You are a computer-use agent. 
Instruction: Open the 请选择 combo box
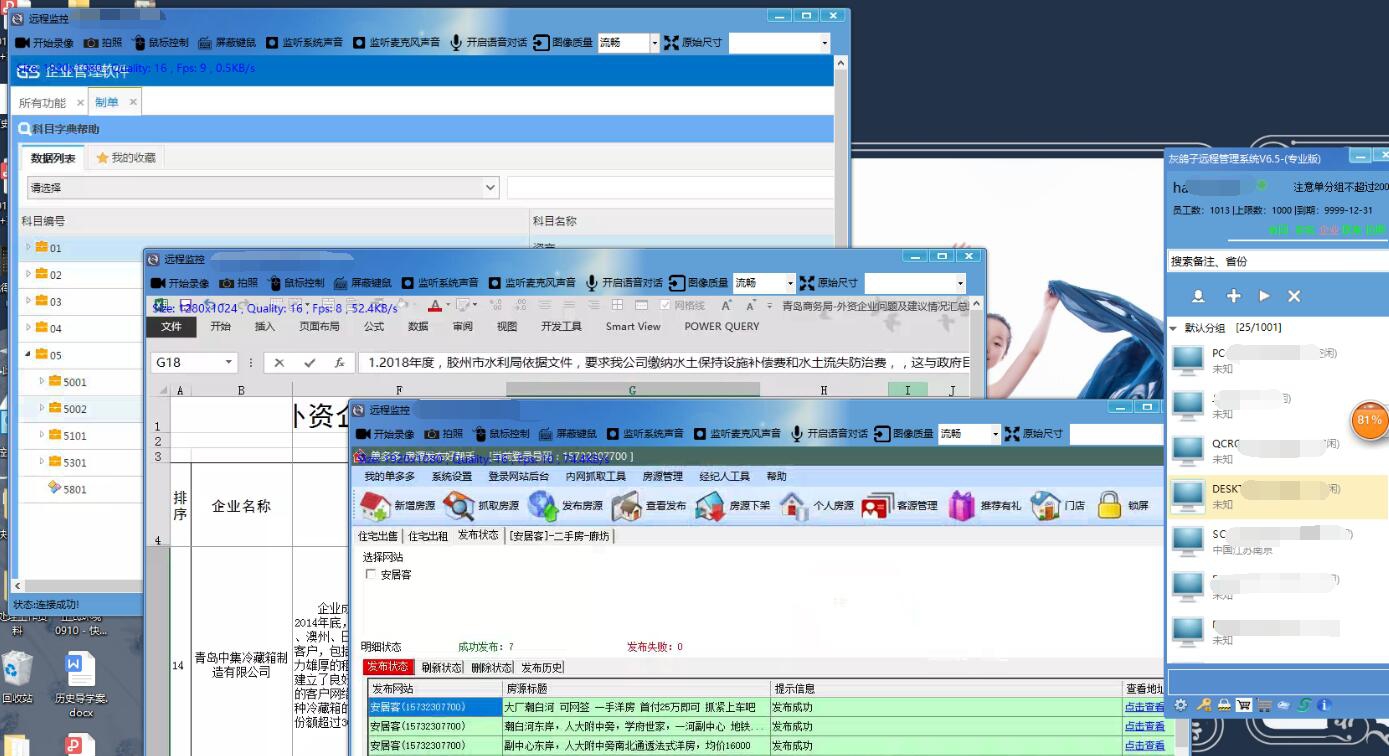(263, 187)
